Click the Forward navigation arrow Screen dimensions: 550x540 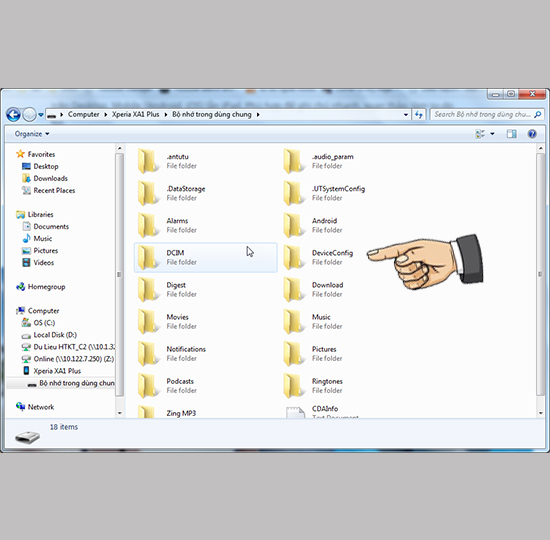(29, 115)
